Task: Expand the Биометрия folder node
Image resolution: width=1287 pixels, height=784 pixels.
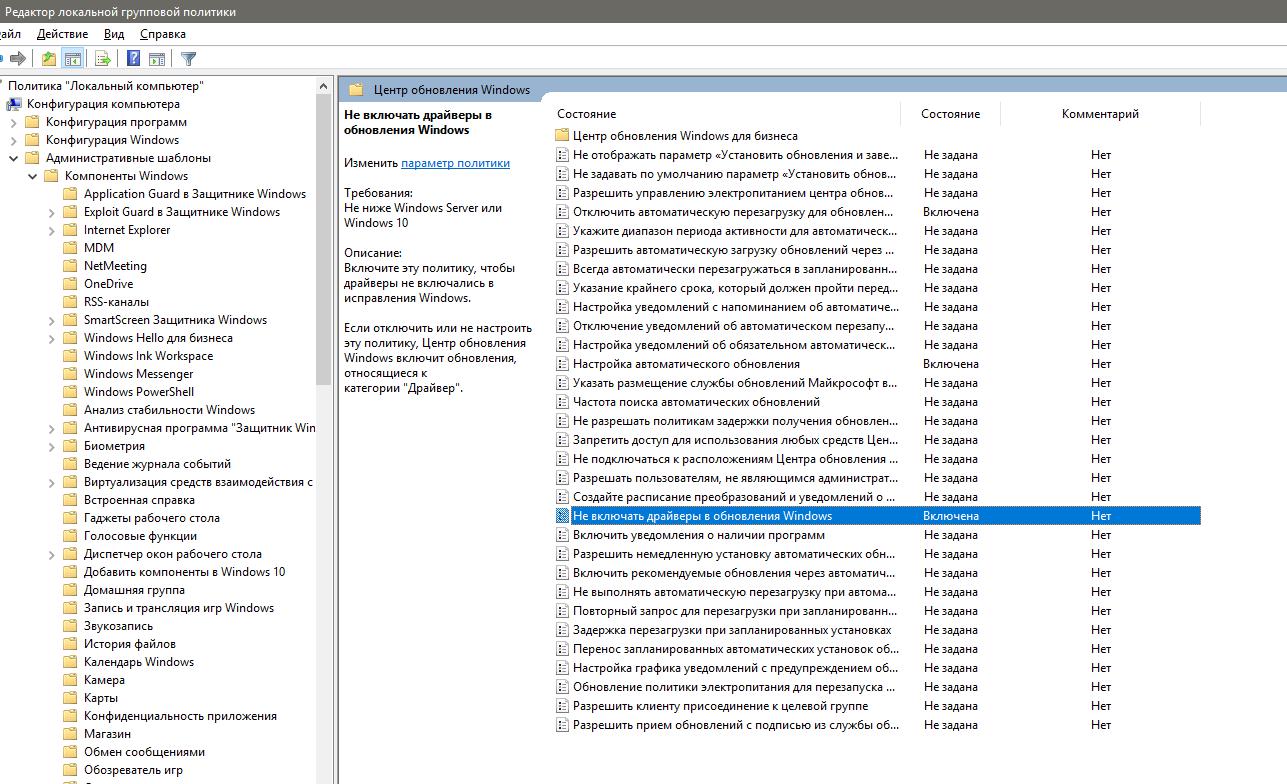Action: coord(52,446)
